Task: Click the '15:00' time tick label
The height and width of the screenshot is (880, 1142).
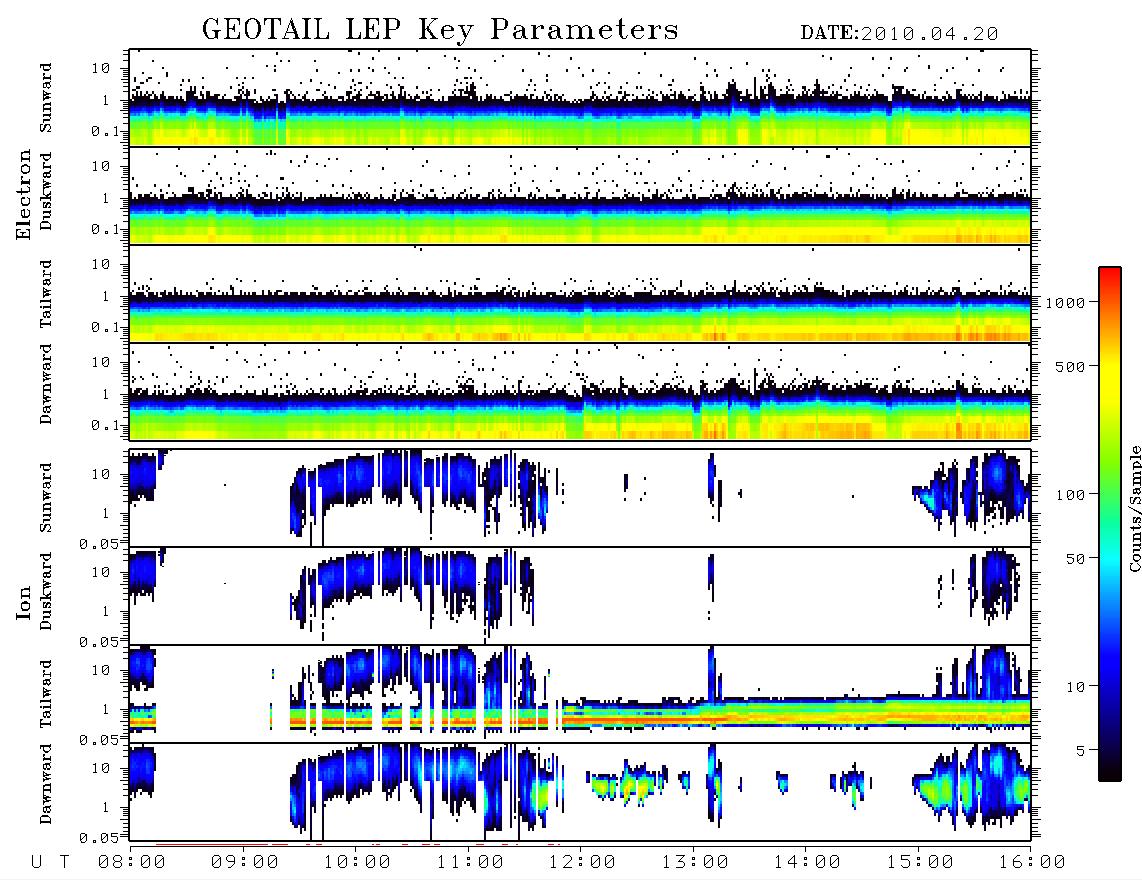Action: pos(920,862)
